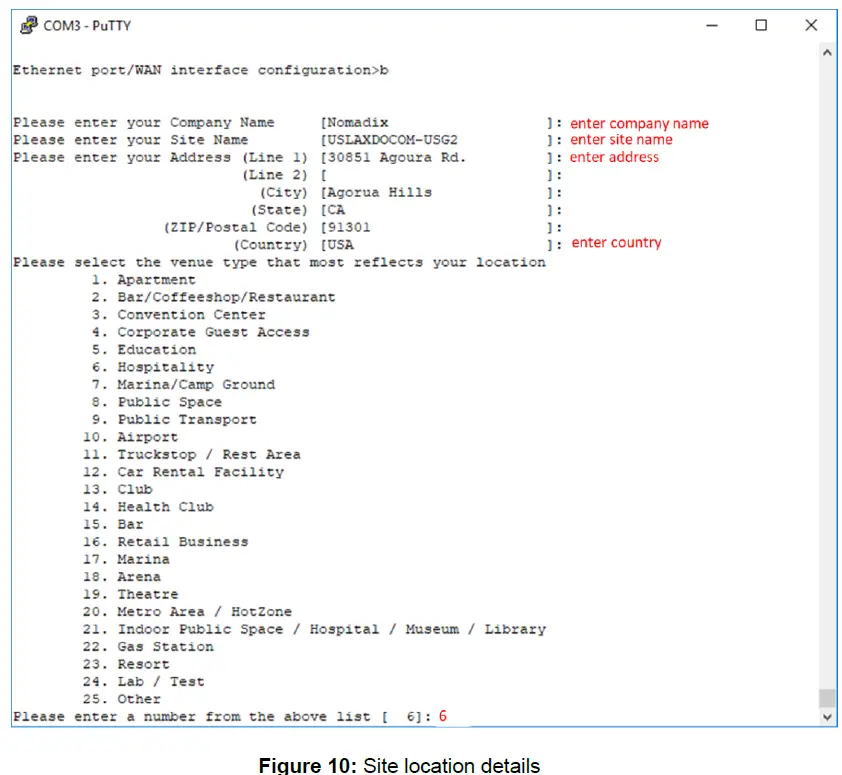This screenshot has width=842, height=775.
Task: Click venue option '13. Club'
Action: 117,489
